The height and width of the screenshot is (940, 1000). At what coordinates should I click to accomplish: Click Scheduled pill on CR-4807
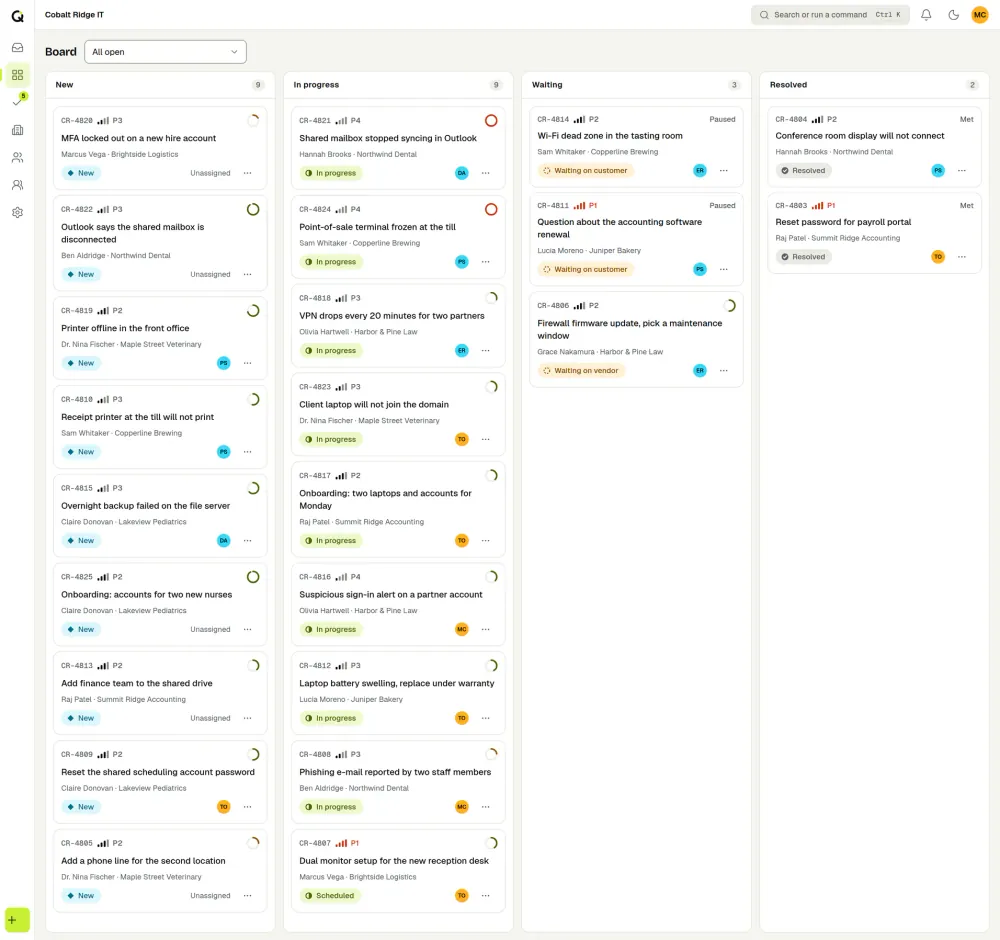(330, 895)
